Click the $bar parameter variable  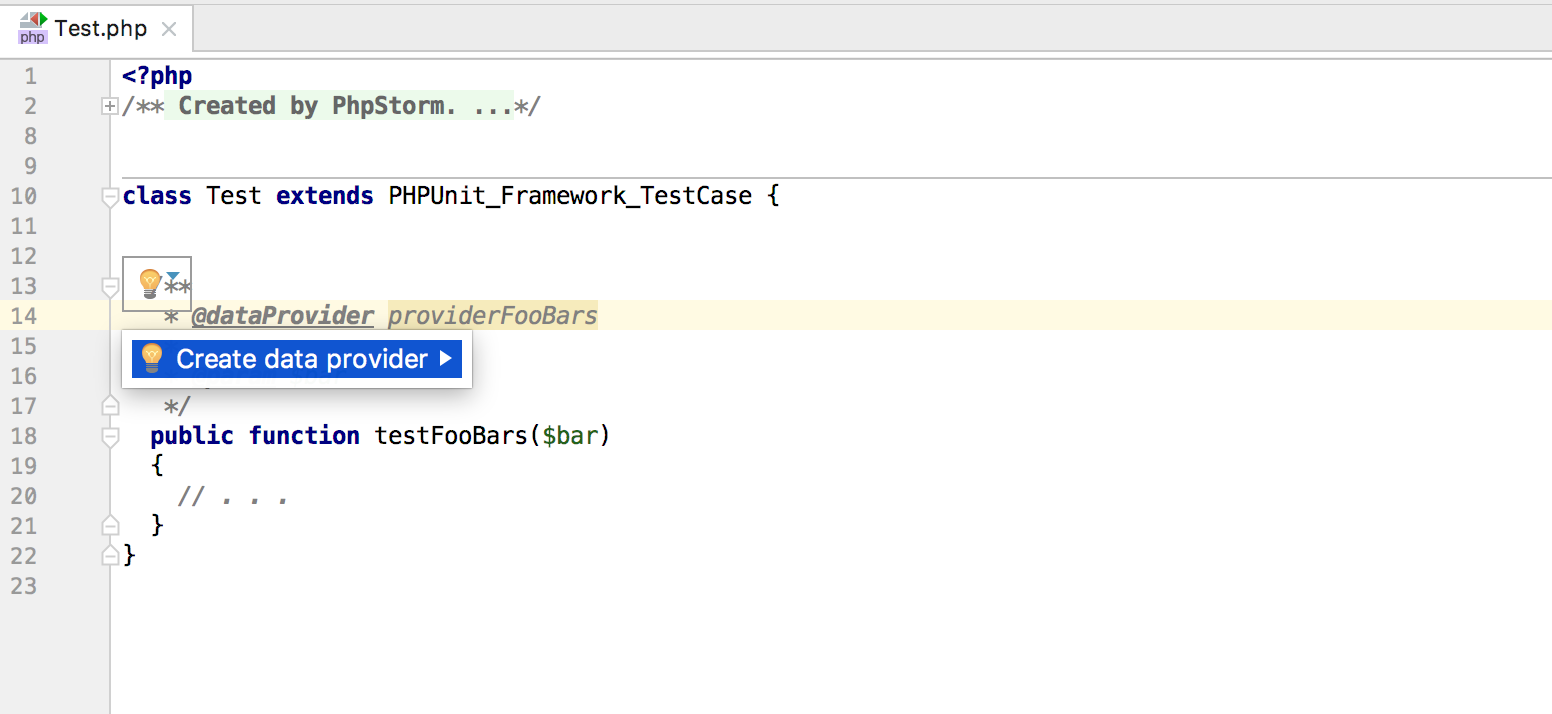coord(570,436)
